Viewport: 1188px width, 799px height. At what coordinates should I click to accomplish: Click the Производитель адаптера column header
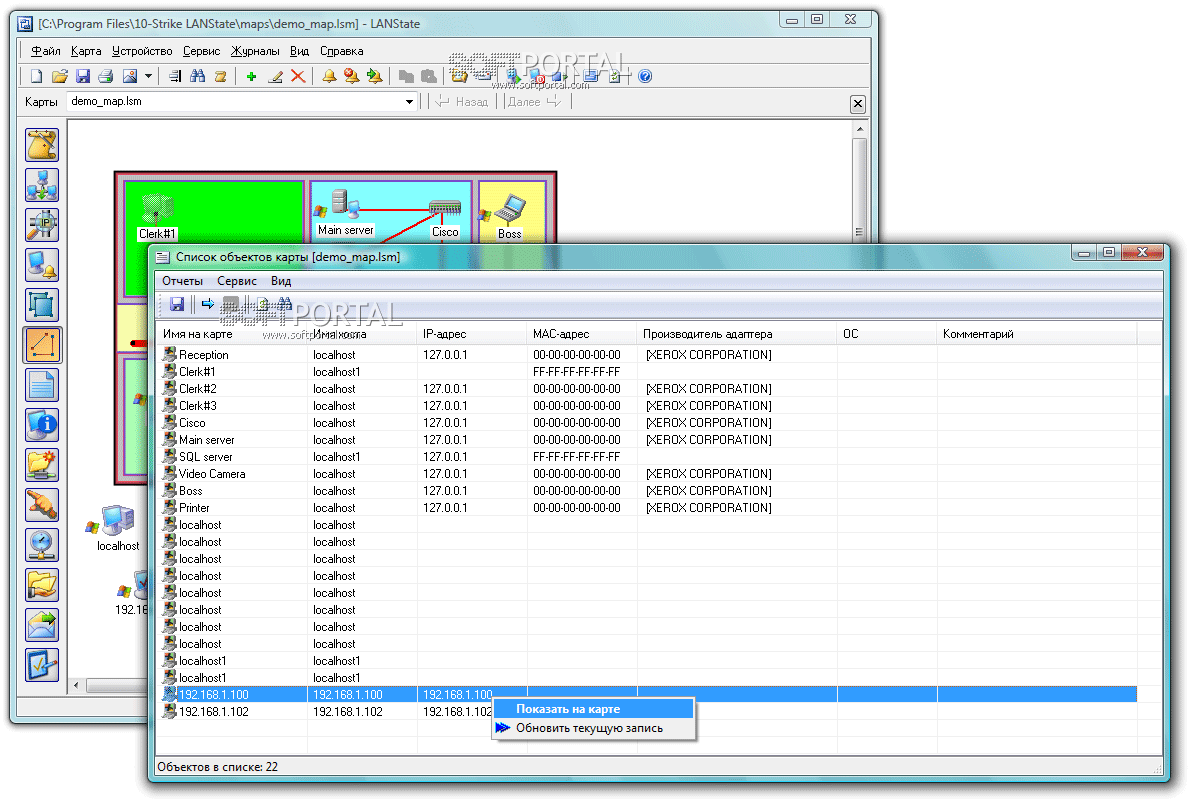pyautogui.click(x=707, y=334)
